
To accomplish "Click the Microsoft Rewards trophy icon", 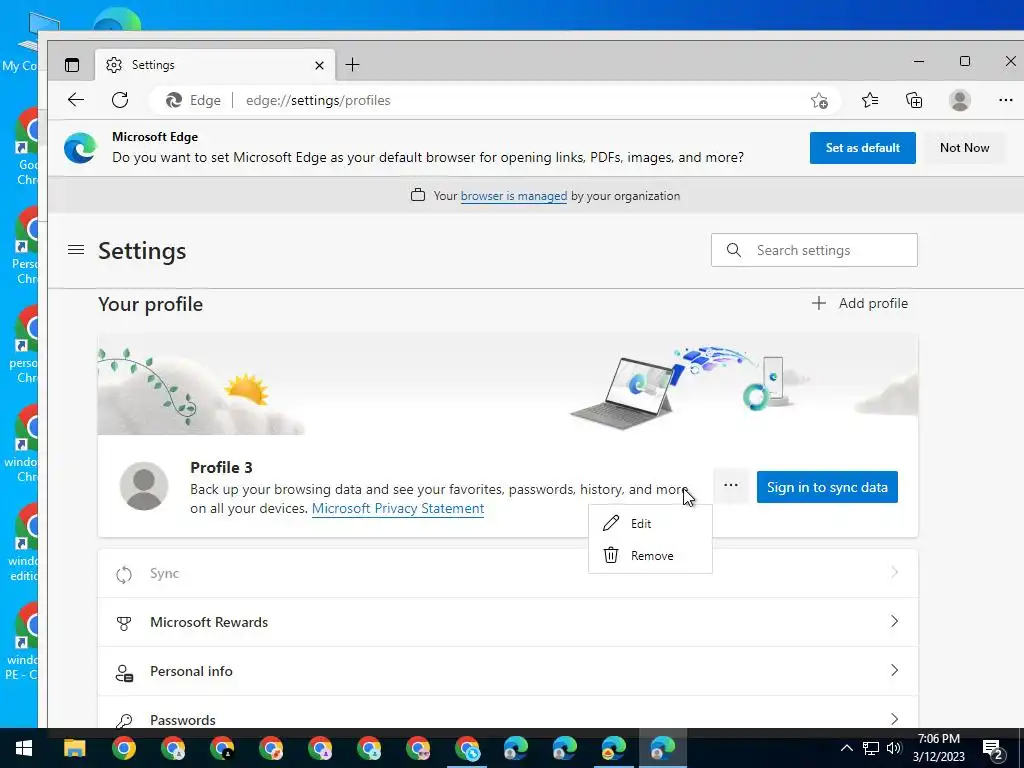I will pos(123,623).
